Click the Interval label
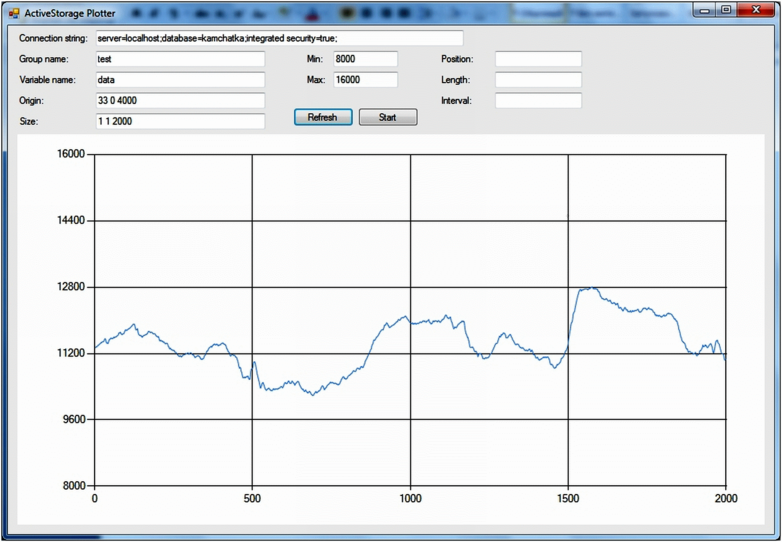Screen dimensions: 782x542 pyautogui.click(x=456, y=101)
